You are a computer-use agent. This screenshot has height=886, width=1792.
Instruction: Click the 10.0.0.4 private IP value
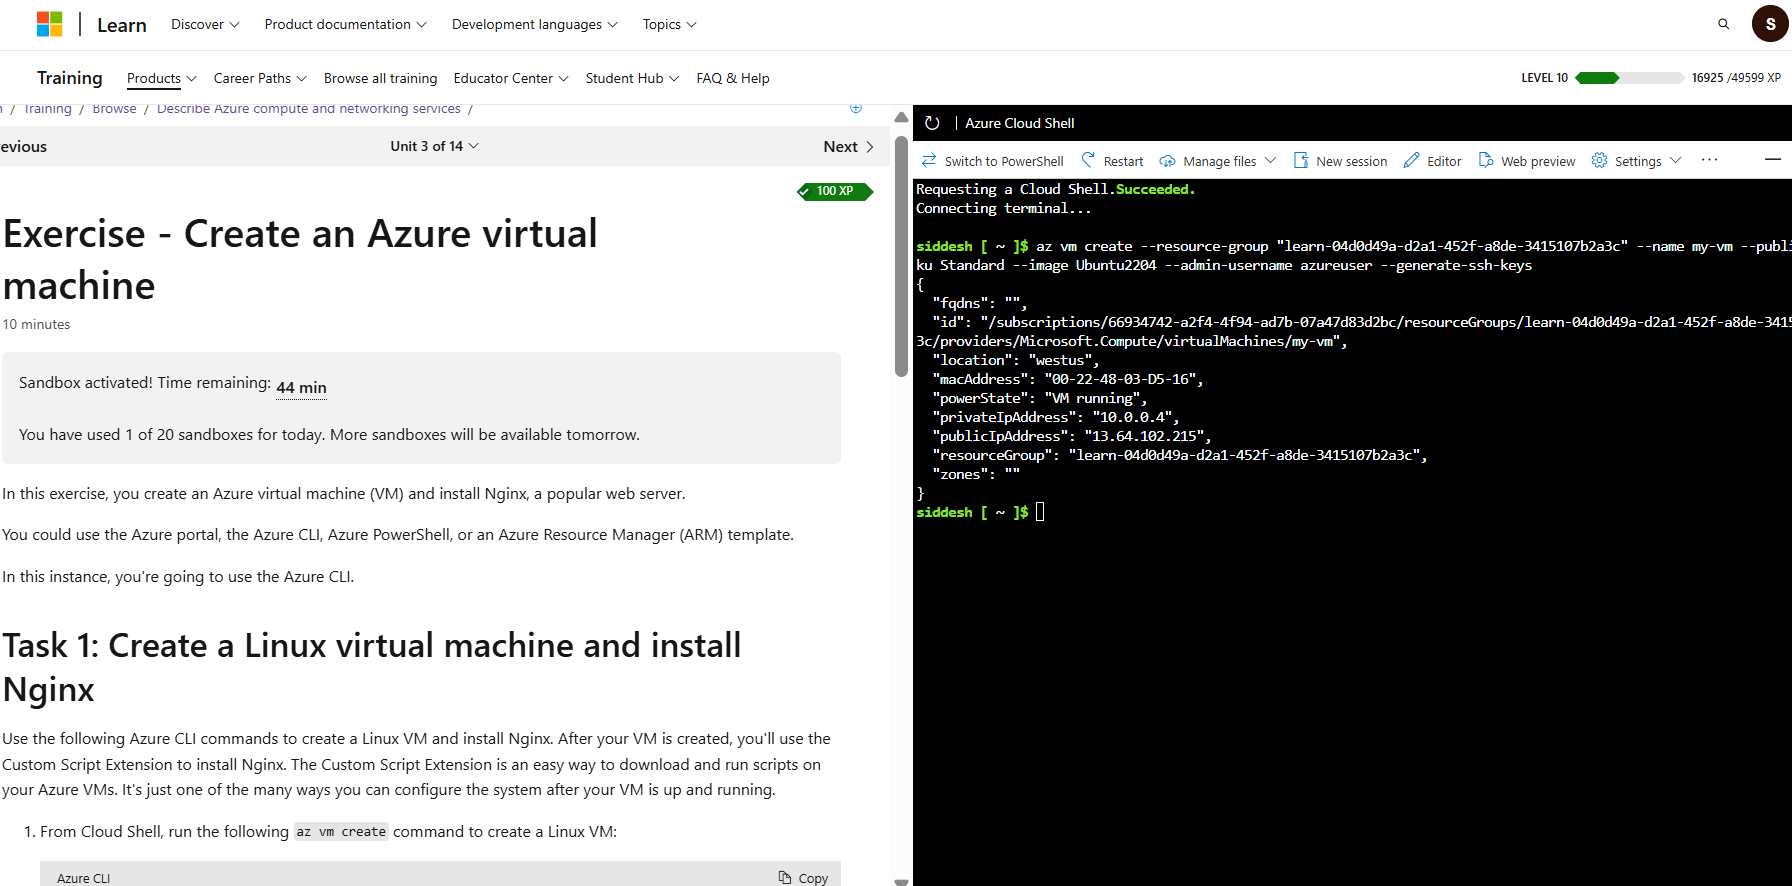point(1135,417)
